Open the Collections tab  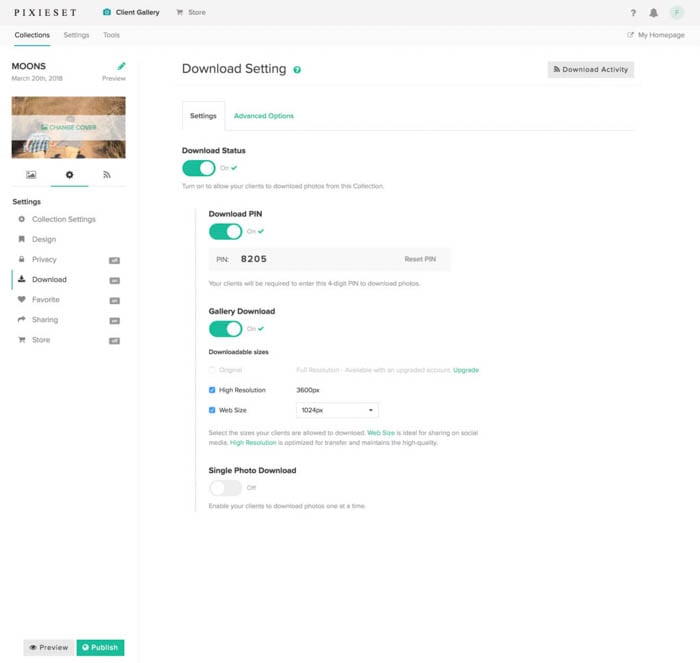click(32, 35)
